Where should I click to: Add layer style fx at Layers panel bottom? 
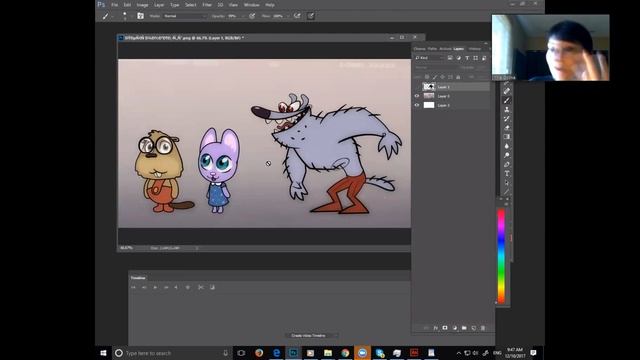[x=436, y=328]
